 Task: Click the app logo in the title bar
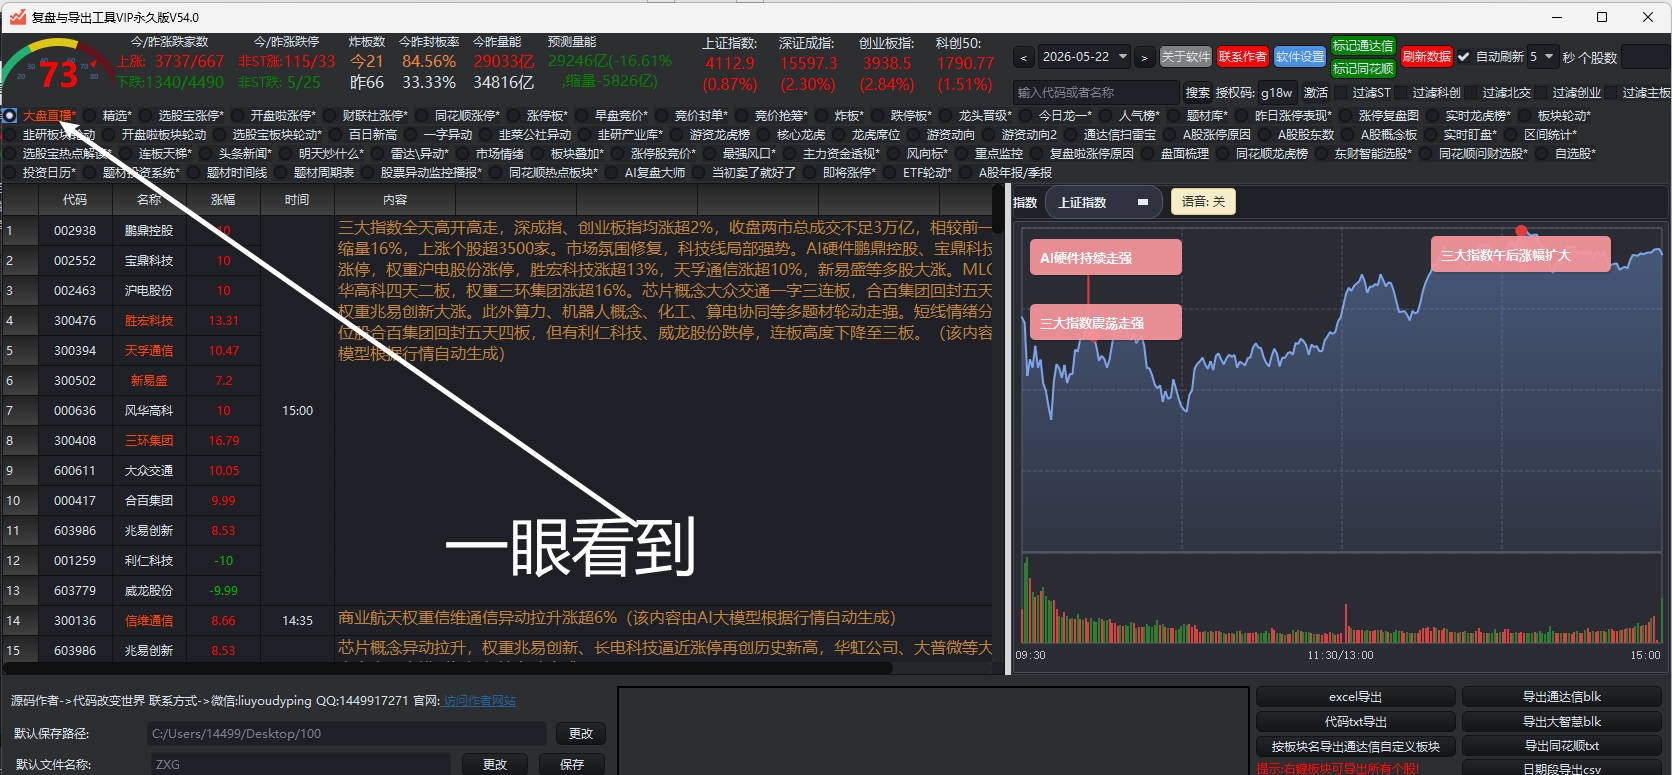click(17, 17)
